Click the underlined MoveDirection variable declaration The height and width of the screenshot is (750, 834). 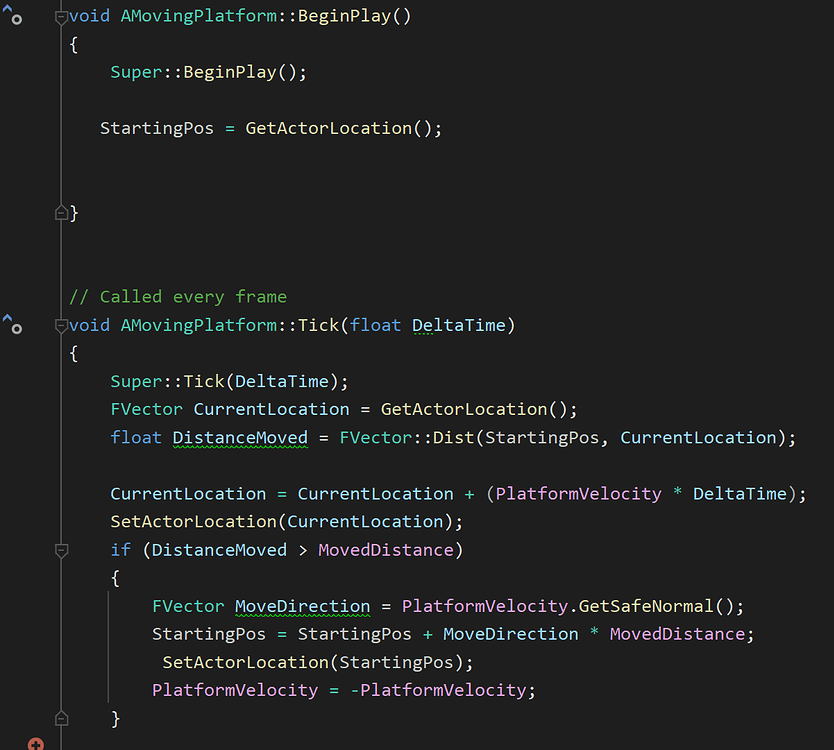[x=303, y=606]
